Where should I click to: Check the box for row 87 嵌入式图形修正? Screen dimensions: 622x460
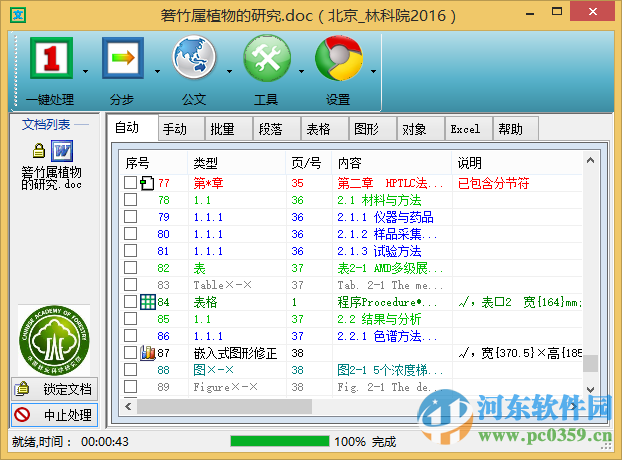coord(131,353)
